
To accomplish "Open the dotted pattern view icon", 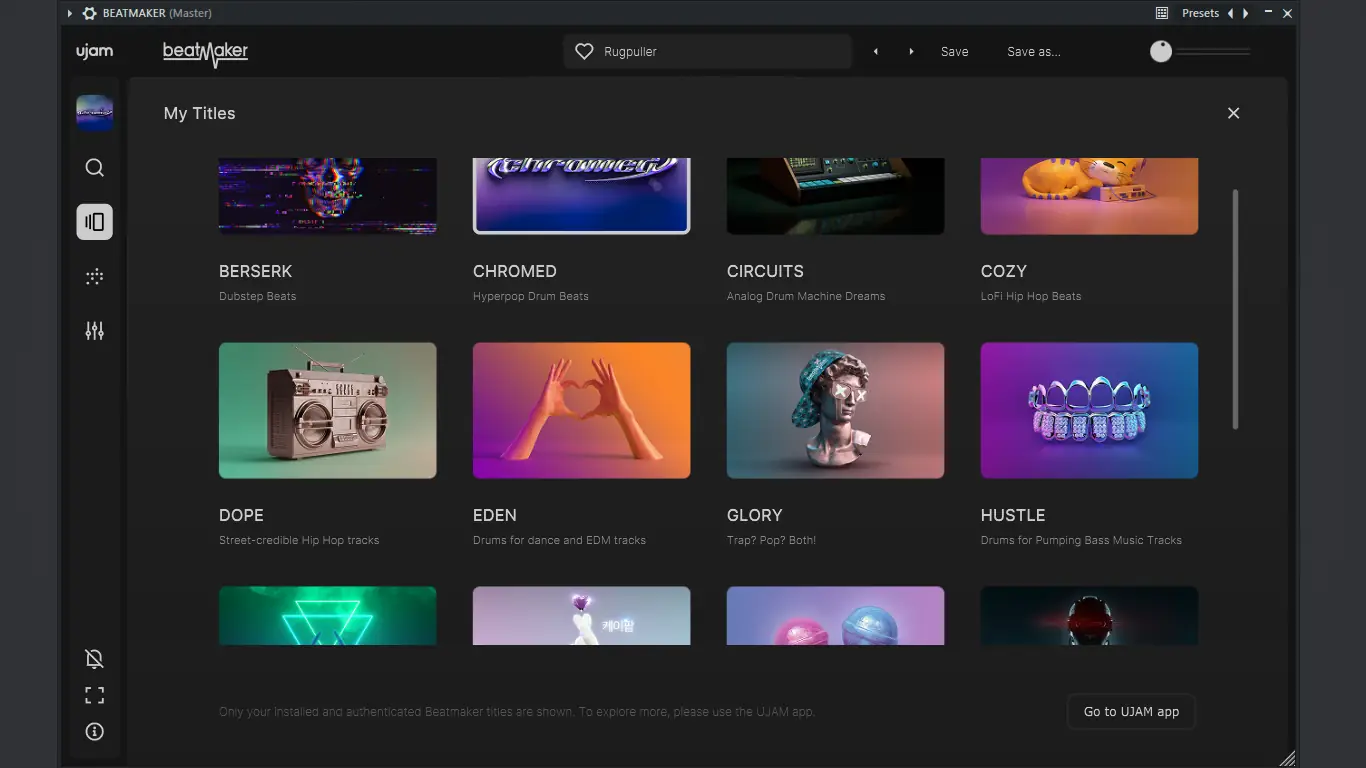I will click(x=94, y=277).
